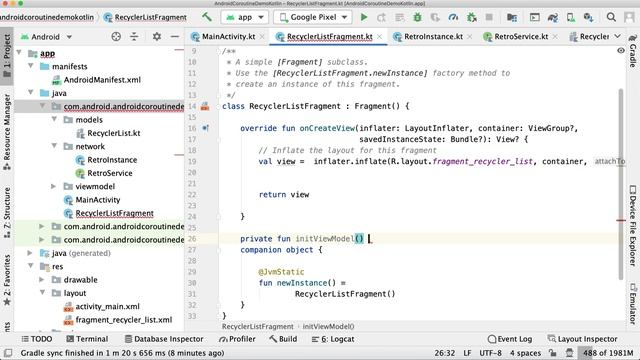Hide the Project panel with minus icon
Viewport: 640px width, 360px height.
(175, 37)
